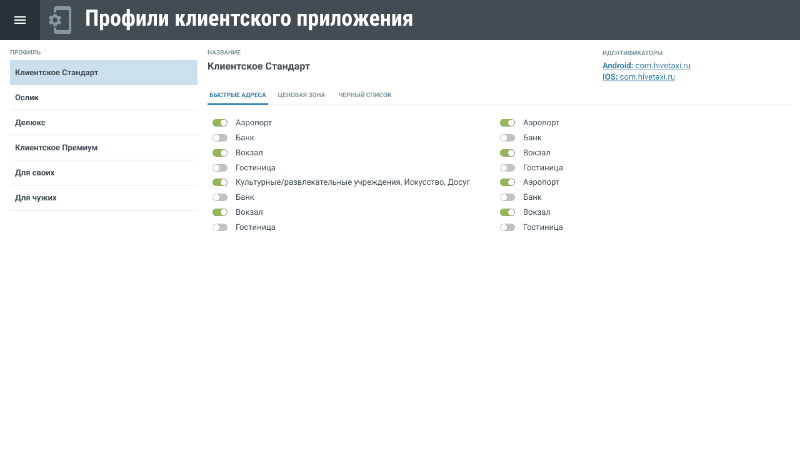
Task: Pick the Для своих profile
Action: click(x=103, y=173)
